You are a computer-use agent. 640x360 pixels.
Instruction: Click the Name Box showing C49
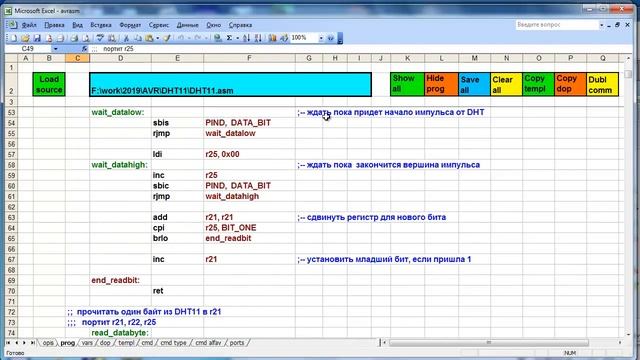point(29,49)
